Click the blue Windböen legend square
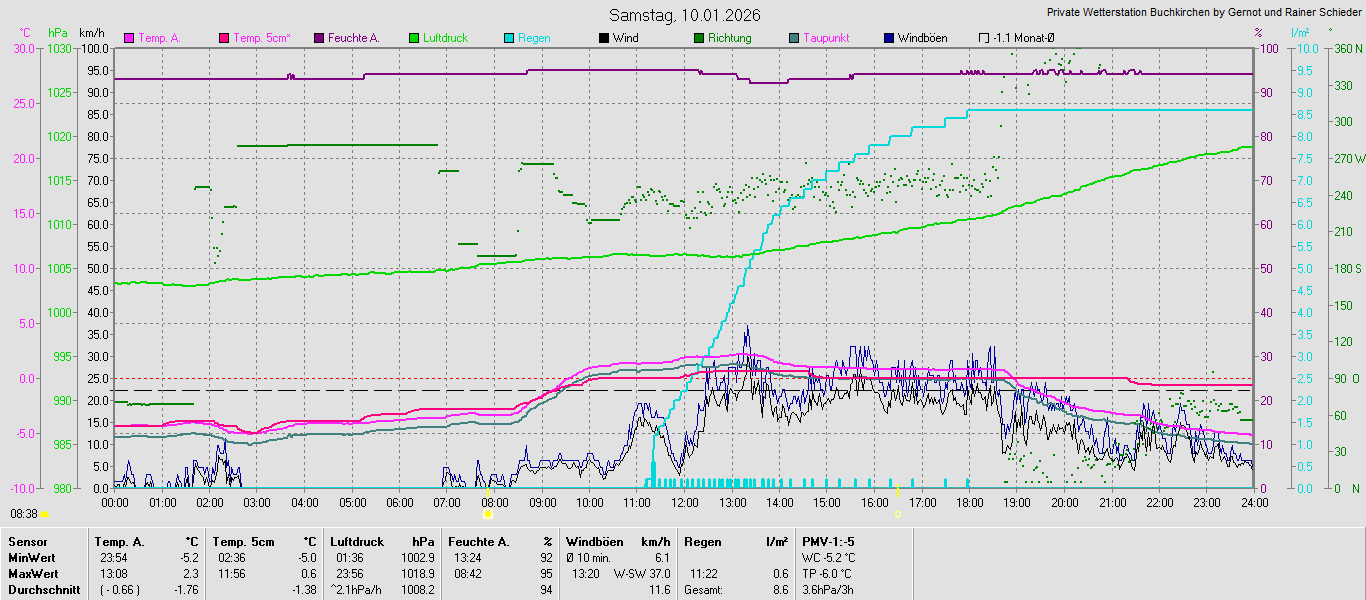This screenshot has width=1366, height=600. tap(889, 38)
